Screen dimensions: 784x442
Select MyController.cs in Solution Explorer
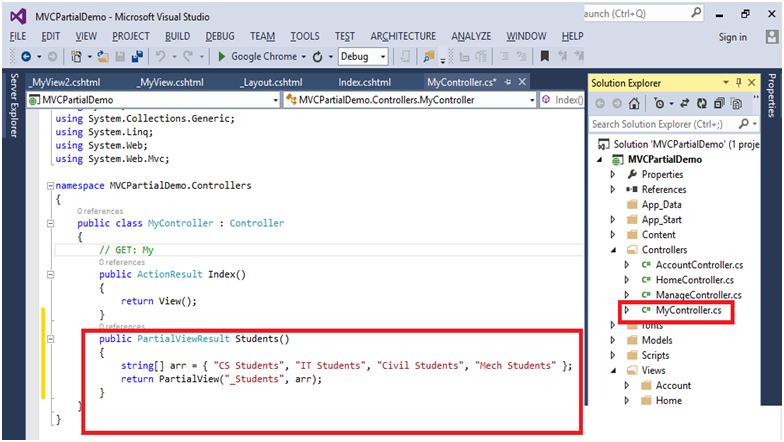pos(688,310)
